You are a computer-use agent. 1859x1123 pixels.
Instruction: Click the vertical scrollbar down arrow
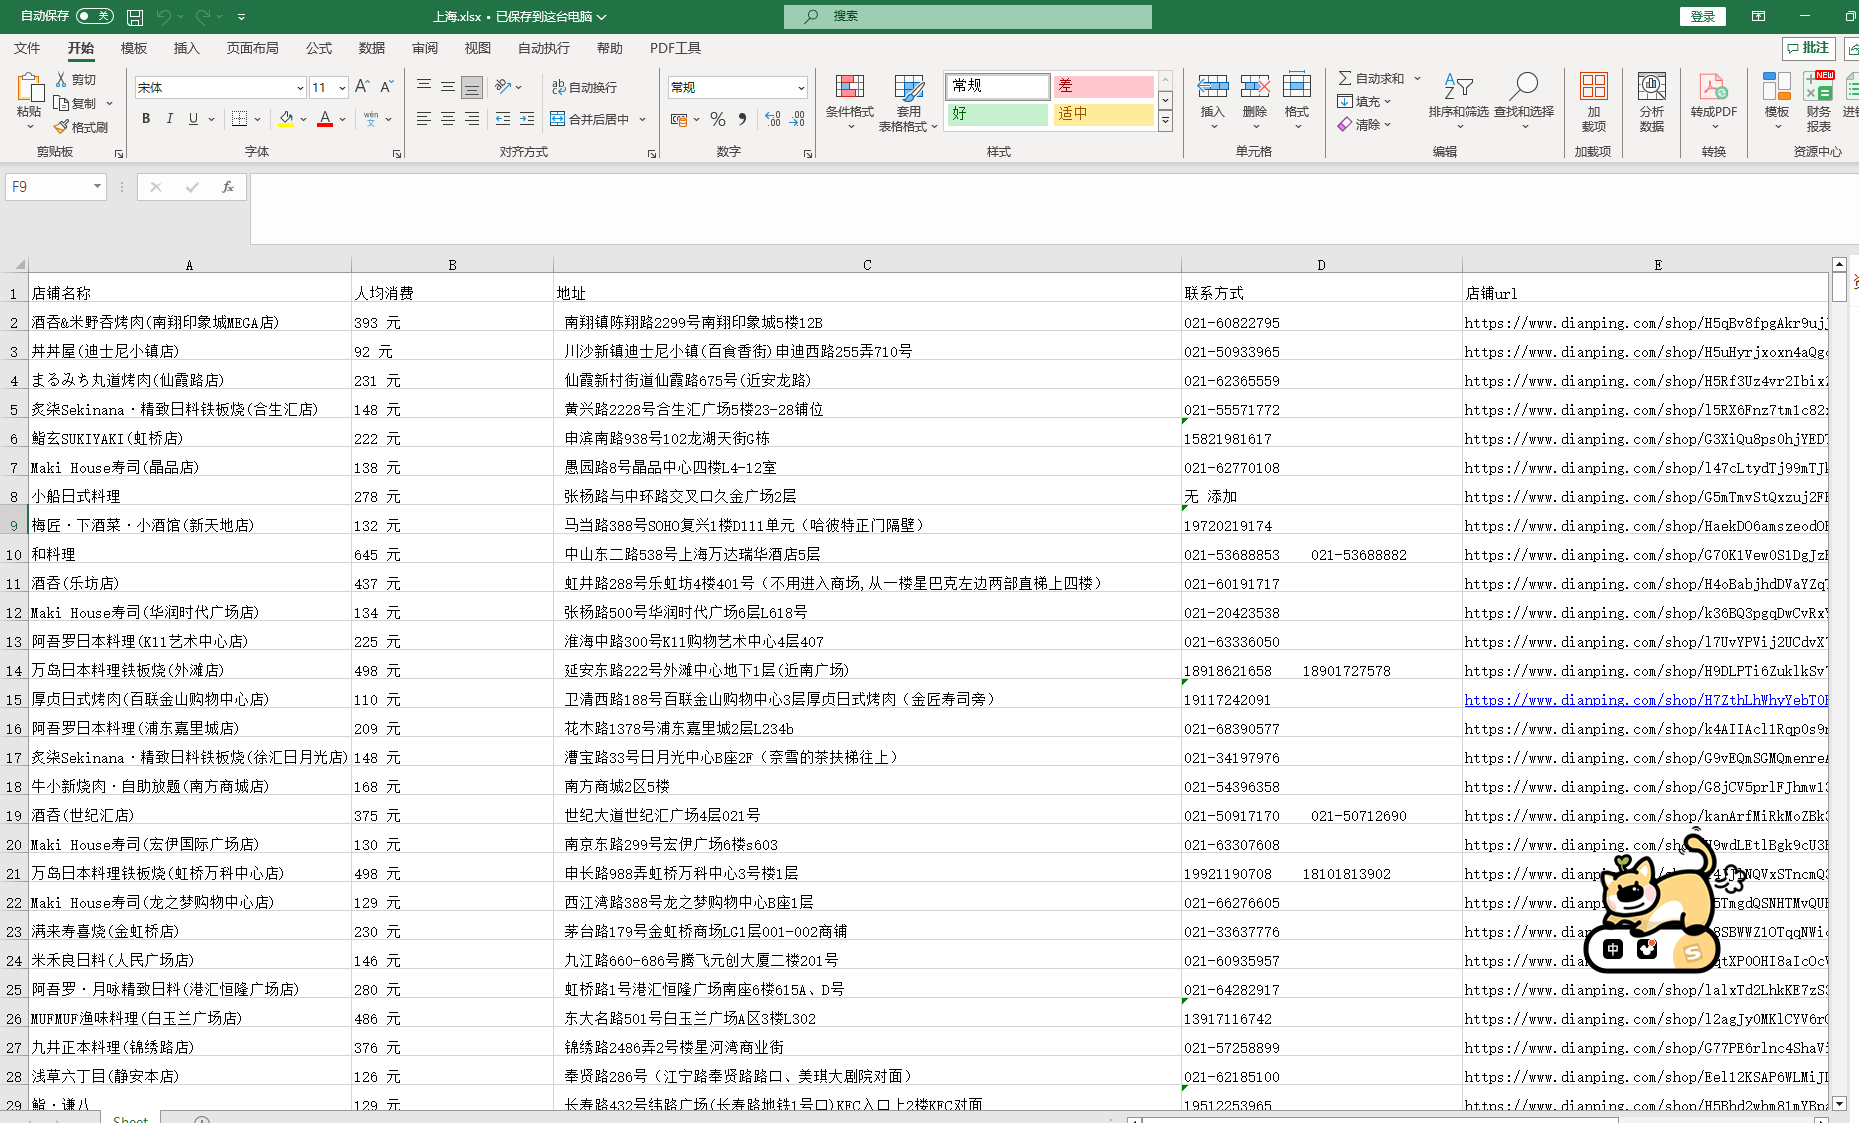click(x=1839, y=1103)
